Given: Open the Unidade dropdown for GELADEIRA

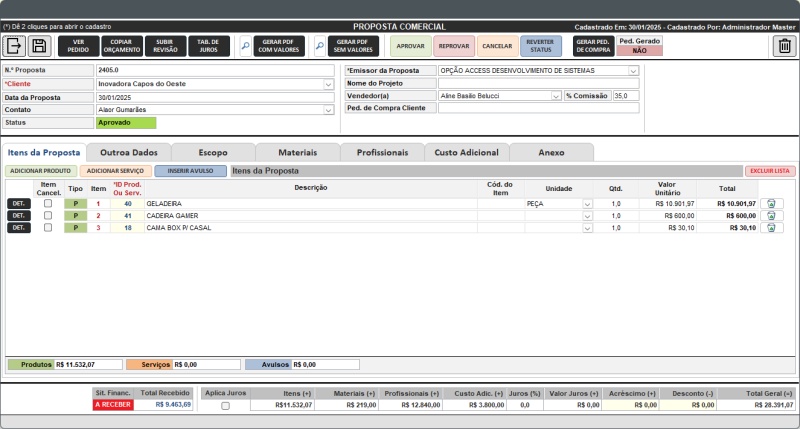Looking at the screenshot, I should tap(587, 203).
